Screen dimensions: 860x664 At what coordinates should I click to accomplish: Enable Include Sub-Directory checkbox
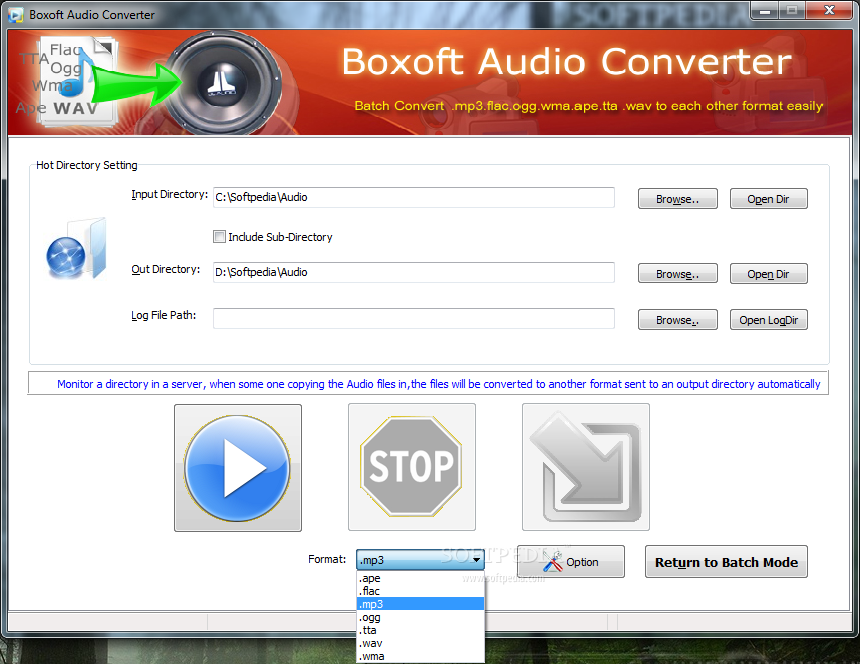219,237
